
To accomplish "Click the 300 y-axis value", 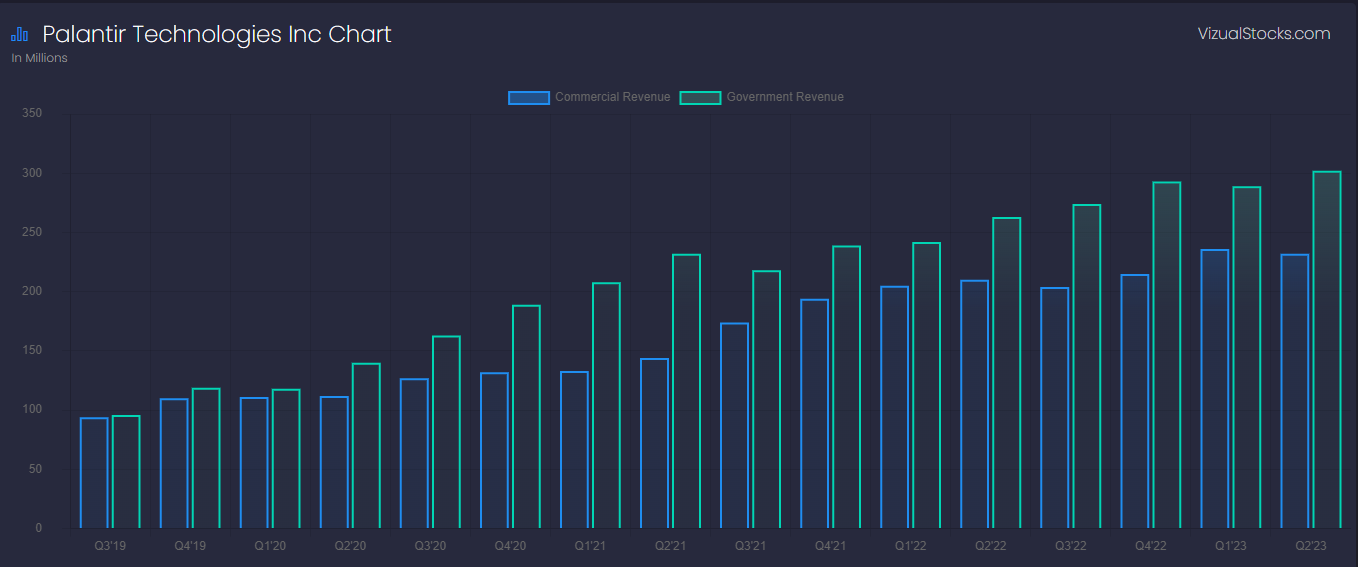I will pos(32,173).
